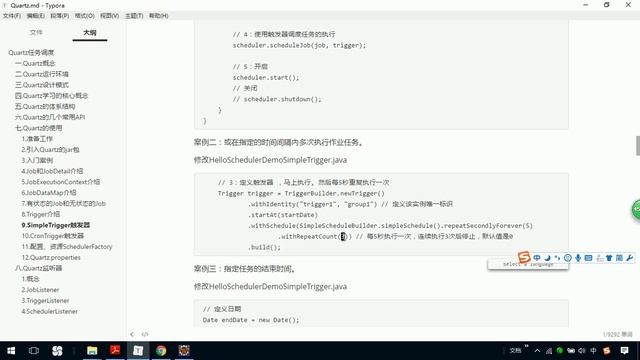Toggle source code mode icon
This screenshot has width=640, height=360.
tap(145, 334)
